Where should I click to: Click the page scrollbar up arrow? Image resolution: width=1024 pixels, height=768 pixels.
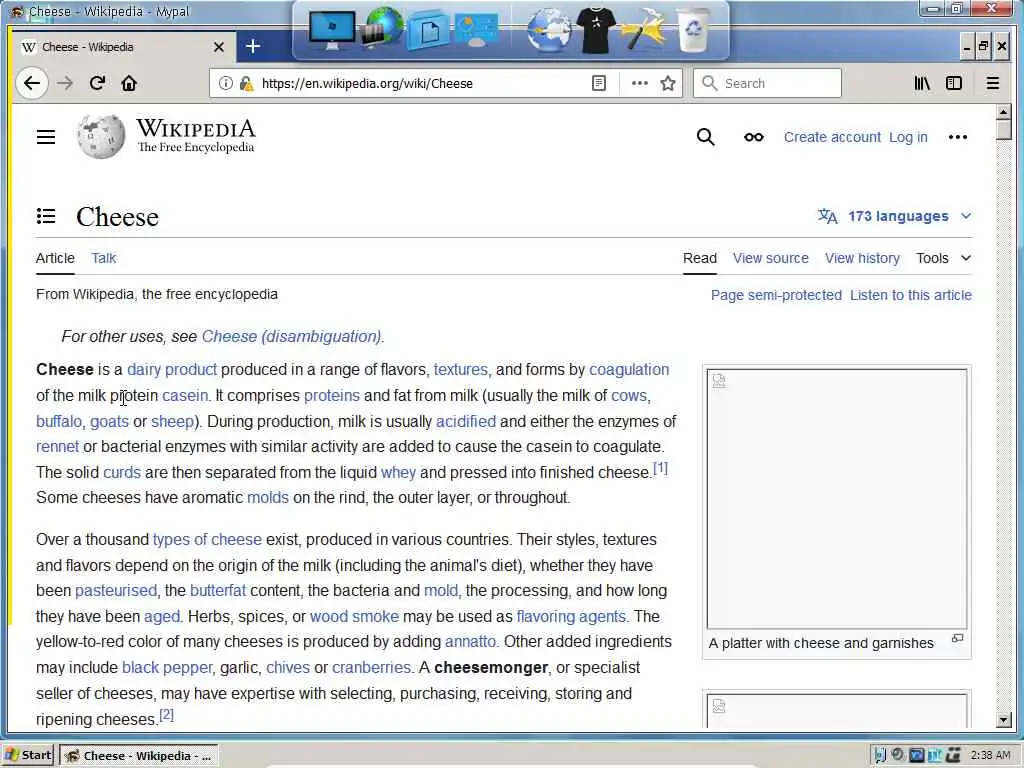(x=1004, y=112)
